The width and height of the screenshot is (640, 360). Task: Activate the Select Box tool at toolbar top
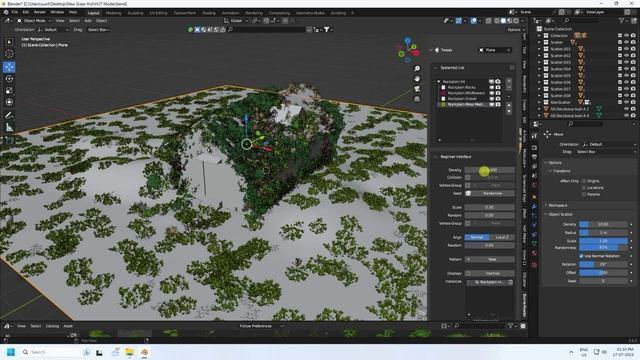9,42
